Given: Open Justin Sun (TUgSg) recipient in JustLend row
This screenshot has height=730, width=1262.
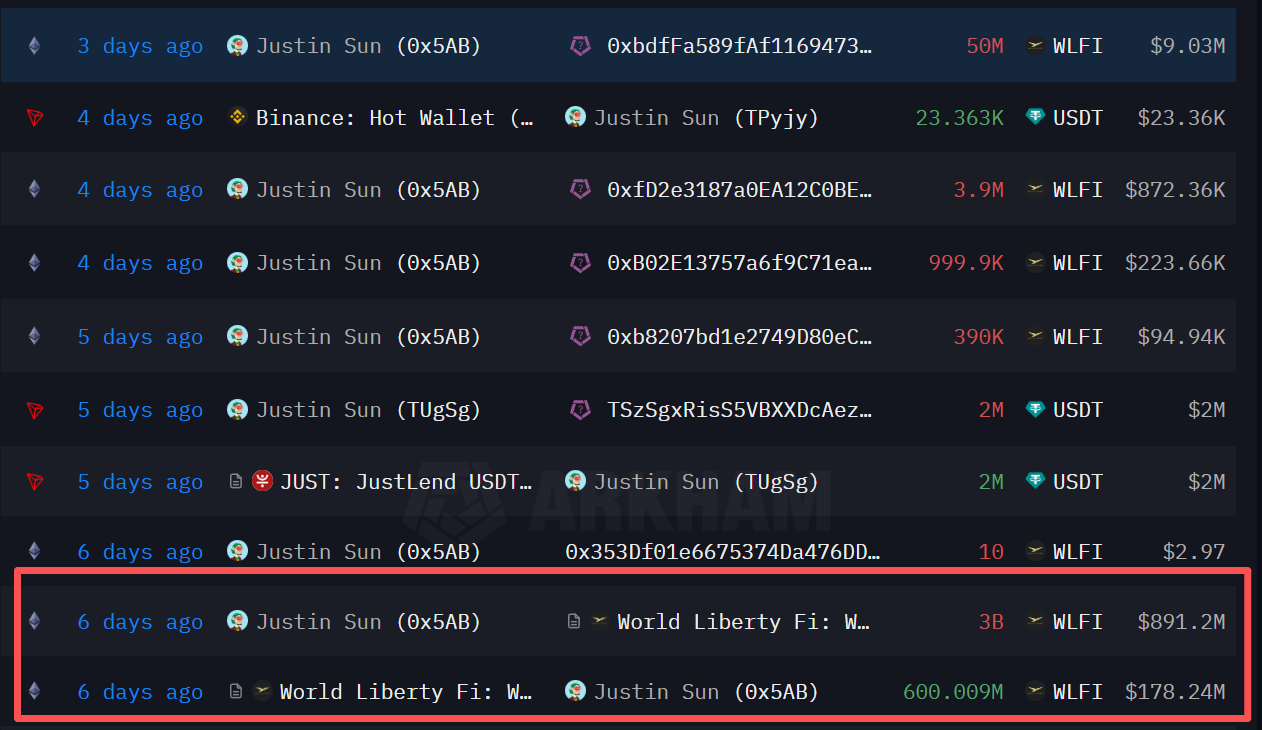Looking at the screenshot, I should [x=706, y=482].
